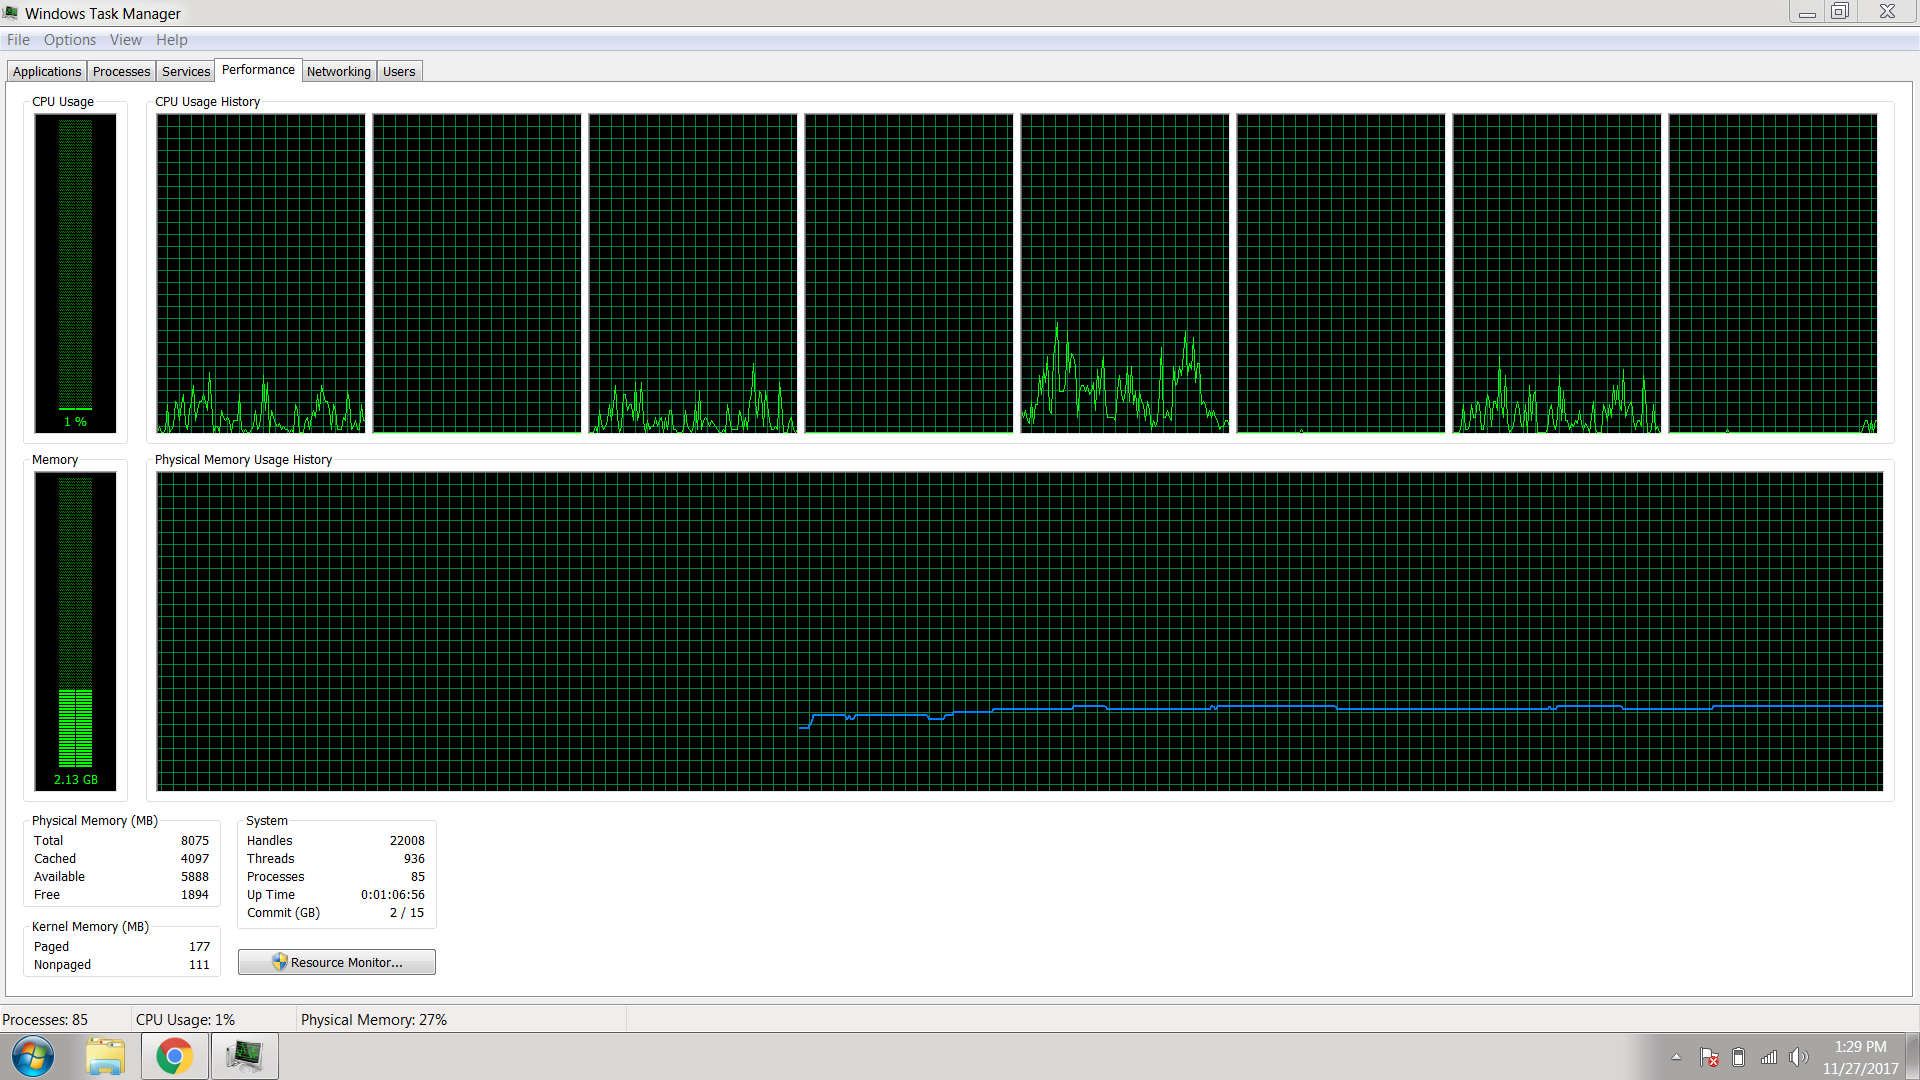1920x1080 pixels.
Task: Switch to Google Chrome in the taskbar
Action: coord(174,1056)
